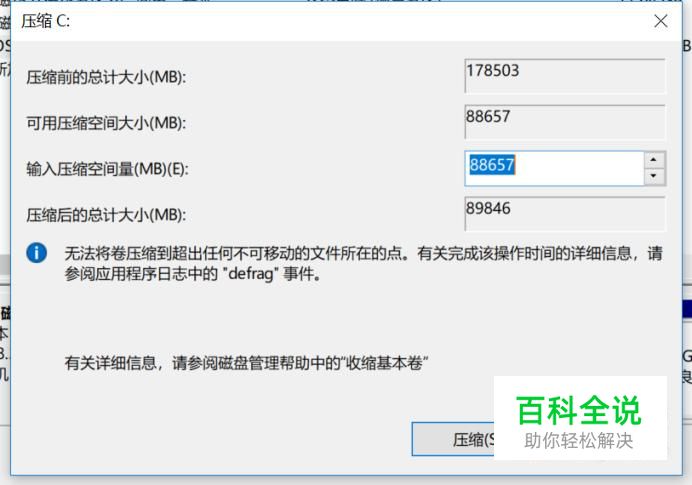Click the 无法将卷压缩 information message text
692x485 pixels.
[x=364, y=263]
